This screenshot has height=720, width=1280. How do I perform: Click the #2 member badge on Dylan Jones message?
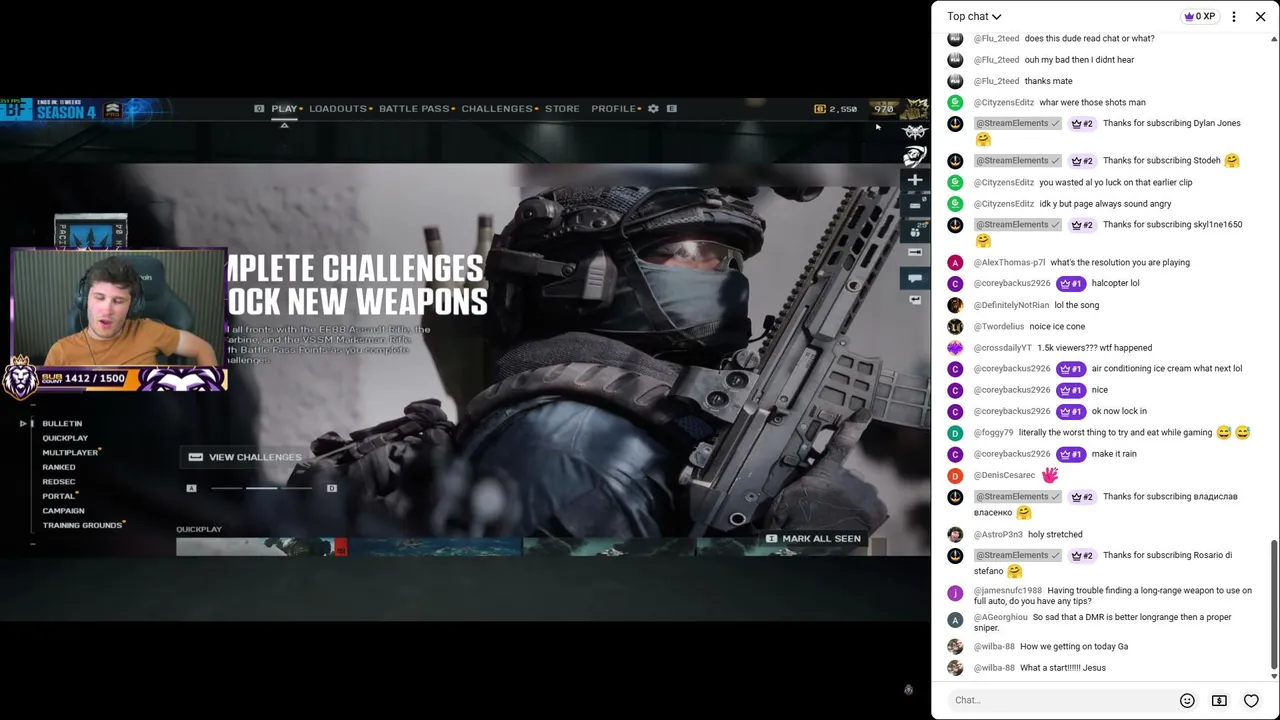click(1082, 124)
